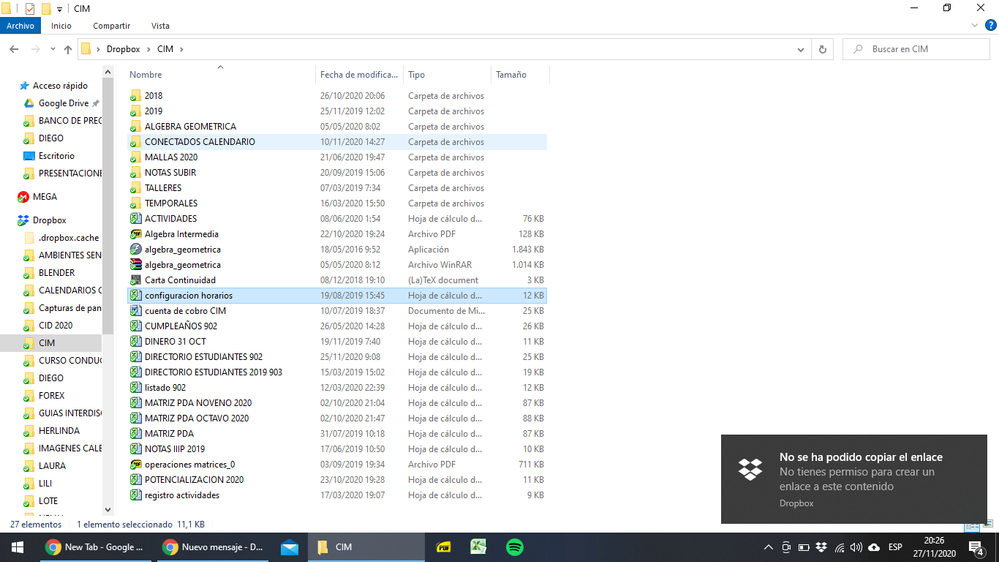This screenshot has height=562, width=999.
Task: Open the Quick Access Toolbar customize dropdown
Action: (x=60, y=9)
